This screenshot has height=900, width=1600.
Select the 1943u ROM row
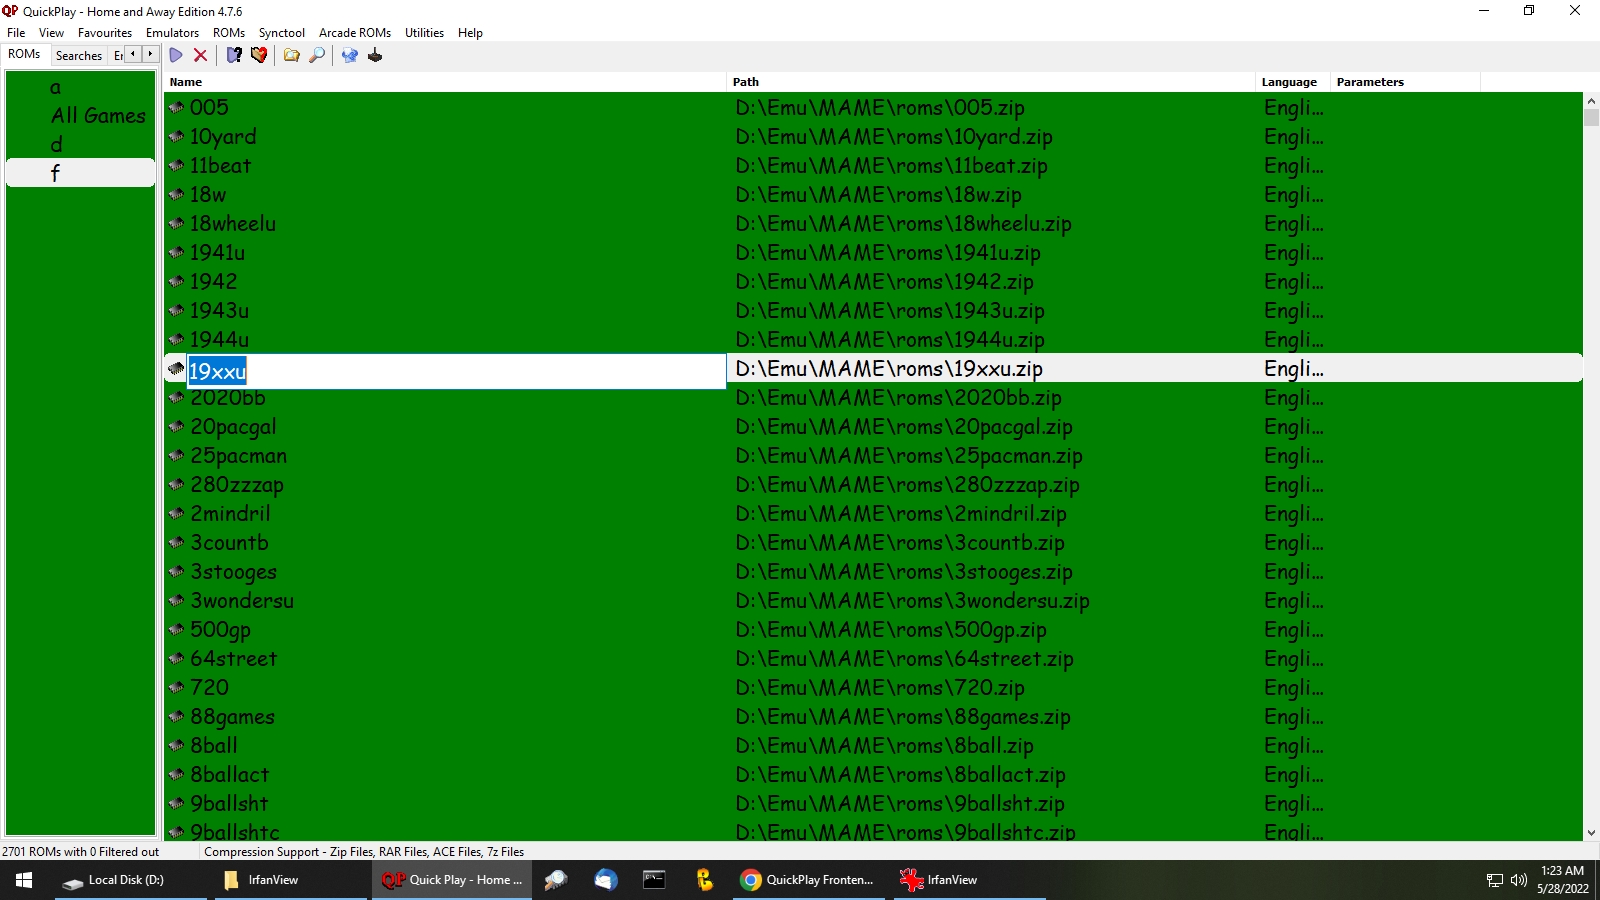click(x=873, y=310)
